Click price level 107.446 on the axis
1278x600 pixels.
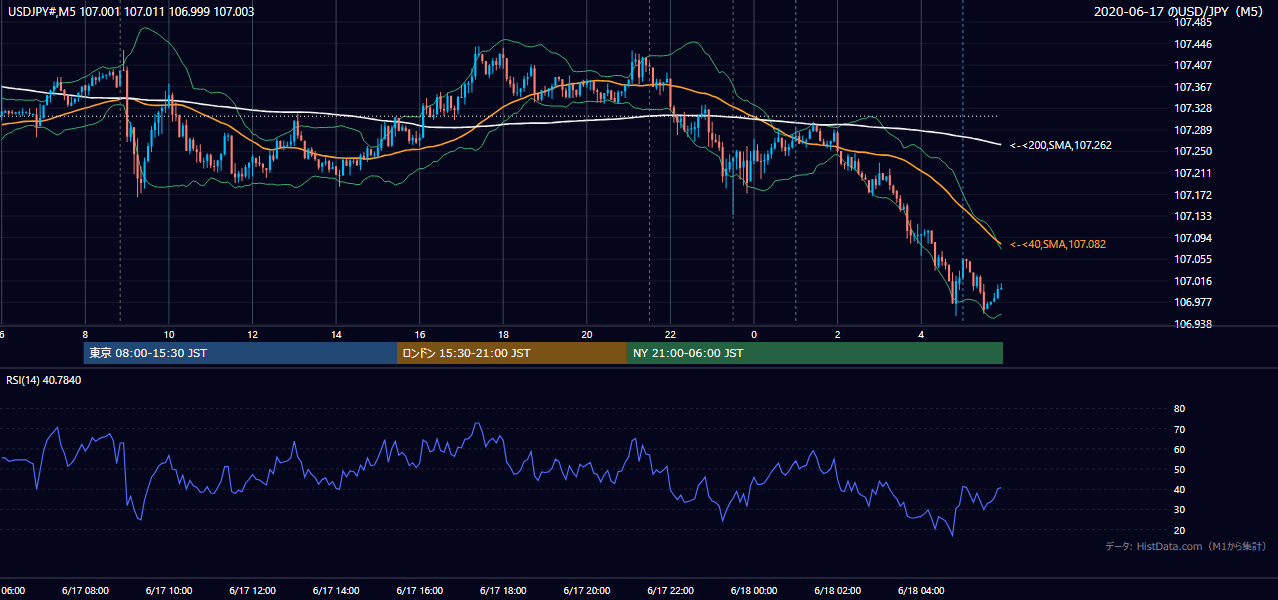tap(1191, 44)
